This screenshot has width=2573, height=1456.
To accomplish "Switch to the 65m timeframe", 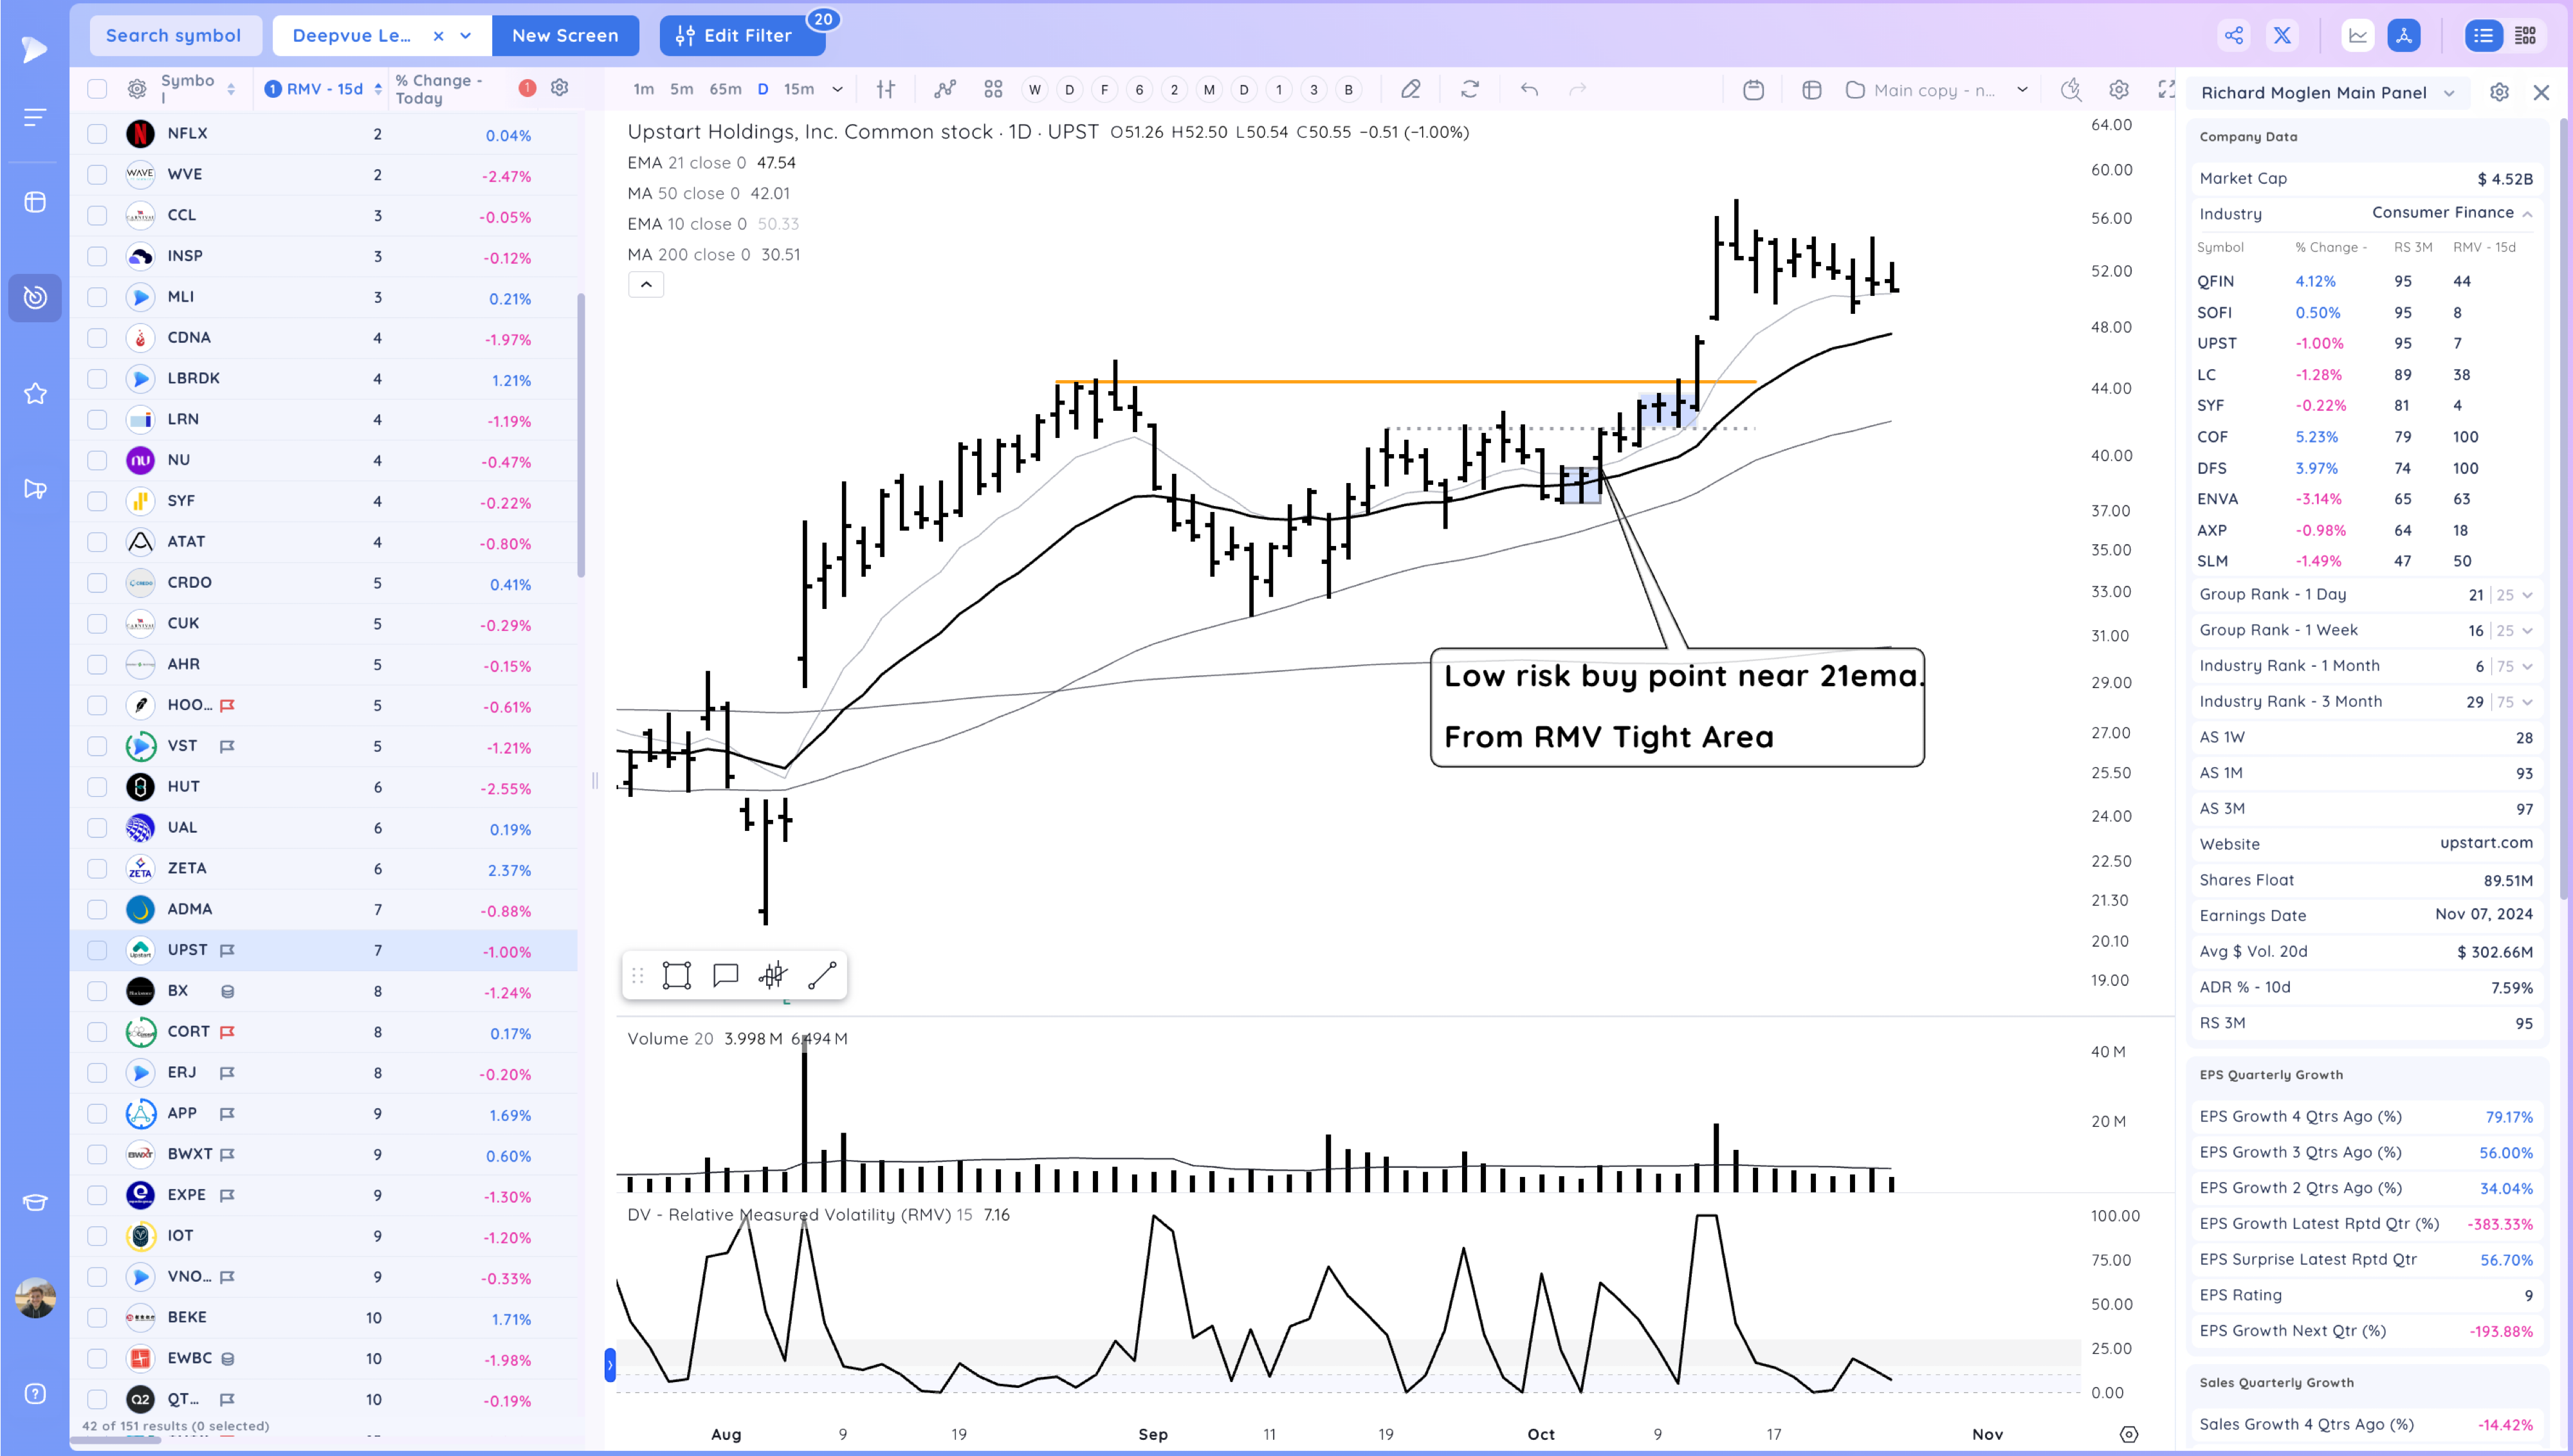I will pos(725,89).
